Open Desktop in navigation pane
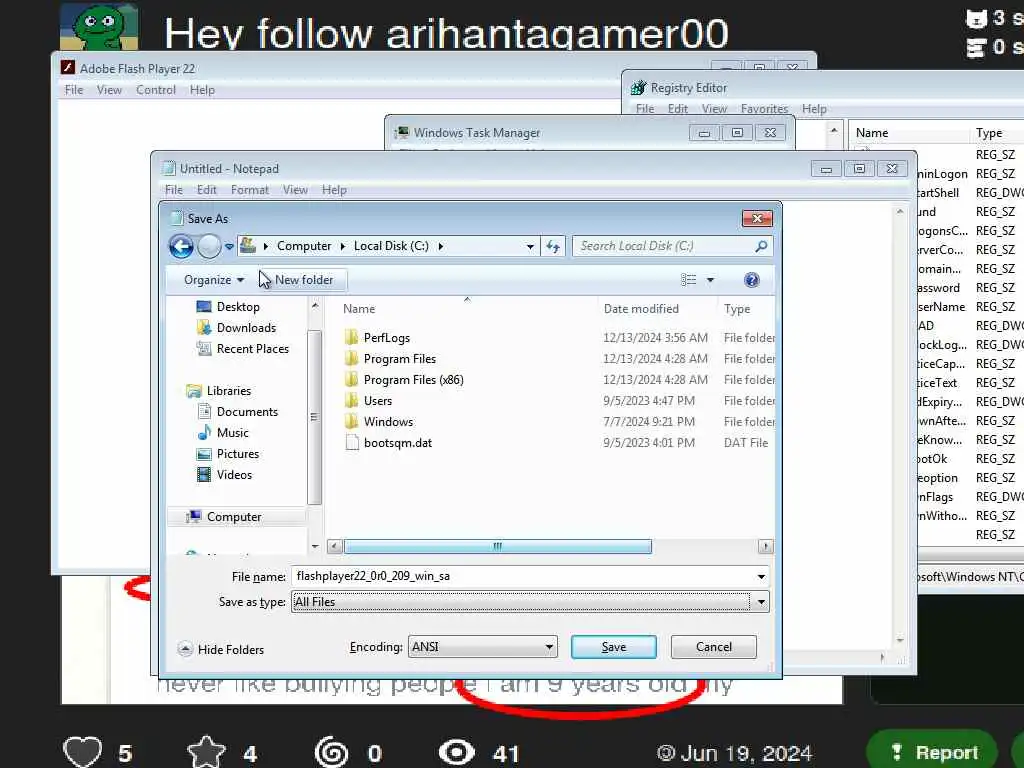1024x768 pixels. click(x=238, y=307)
